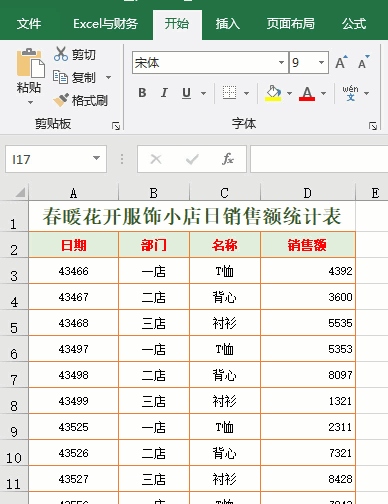Screen dimensions: 388x504
Task: Switch to the 插入 Insert tab
Action: point(228,24)
